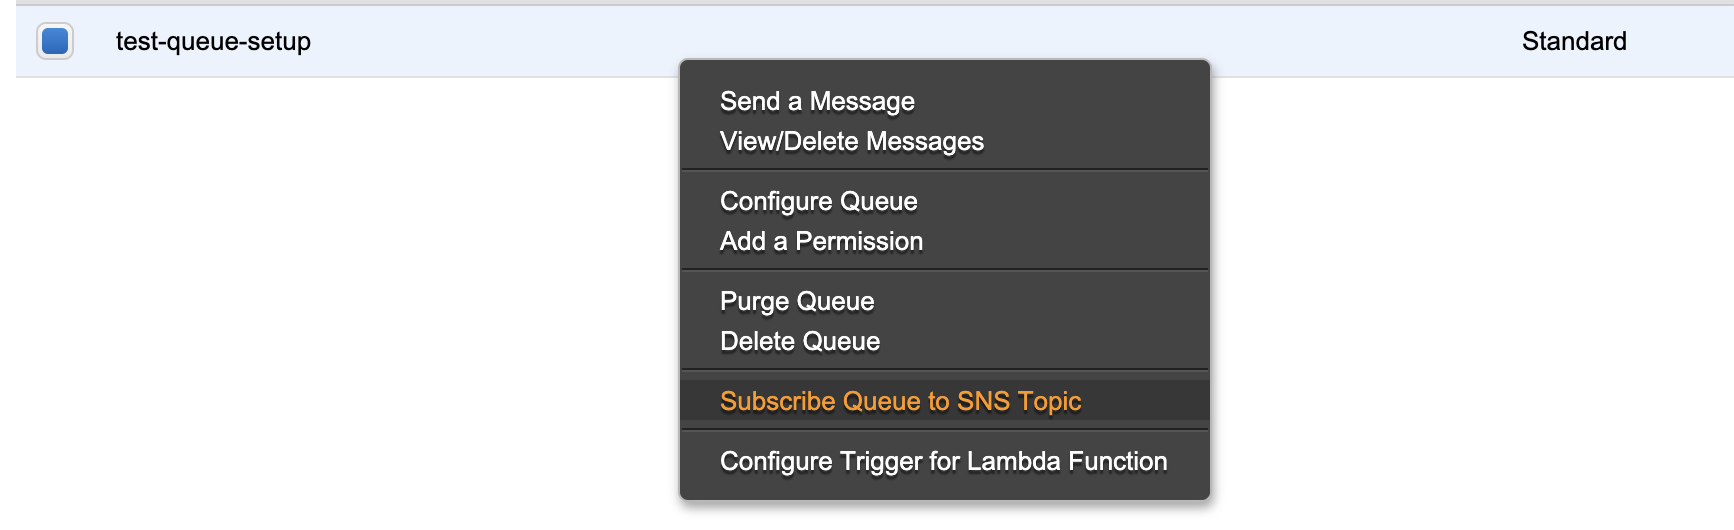Image resolution: width=1734 pixels, height=530 pixels.
Task: Select Configure Queue in the menu
Action: pyautogui.click(x=818, y=201)
